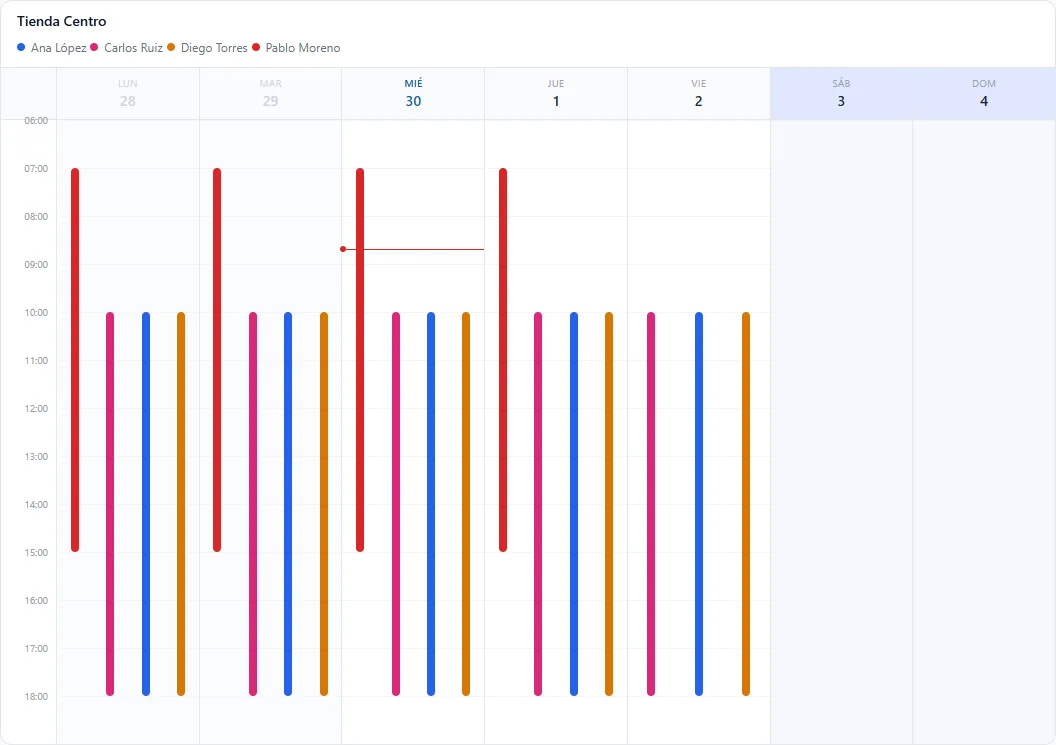Click the Tienda Centro title
1056x745 pixels.
[x=61, y=22]
